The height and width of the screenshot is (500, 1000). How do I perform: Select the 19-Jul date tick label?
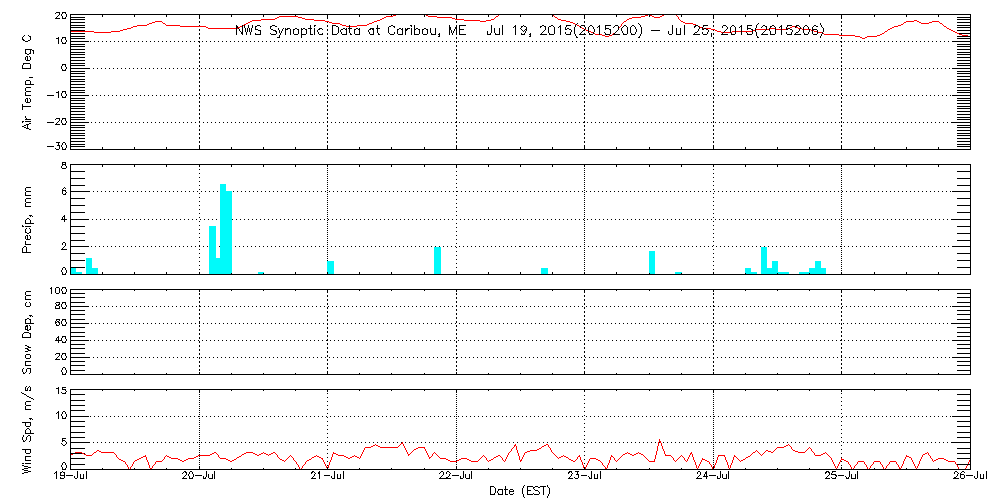click(71, 478)
